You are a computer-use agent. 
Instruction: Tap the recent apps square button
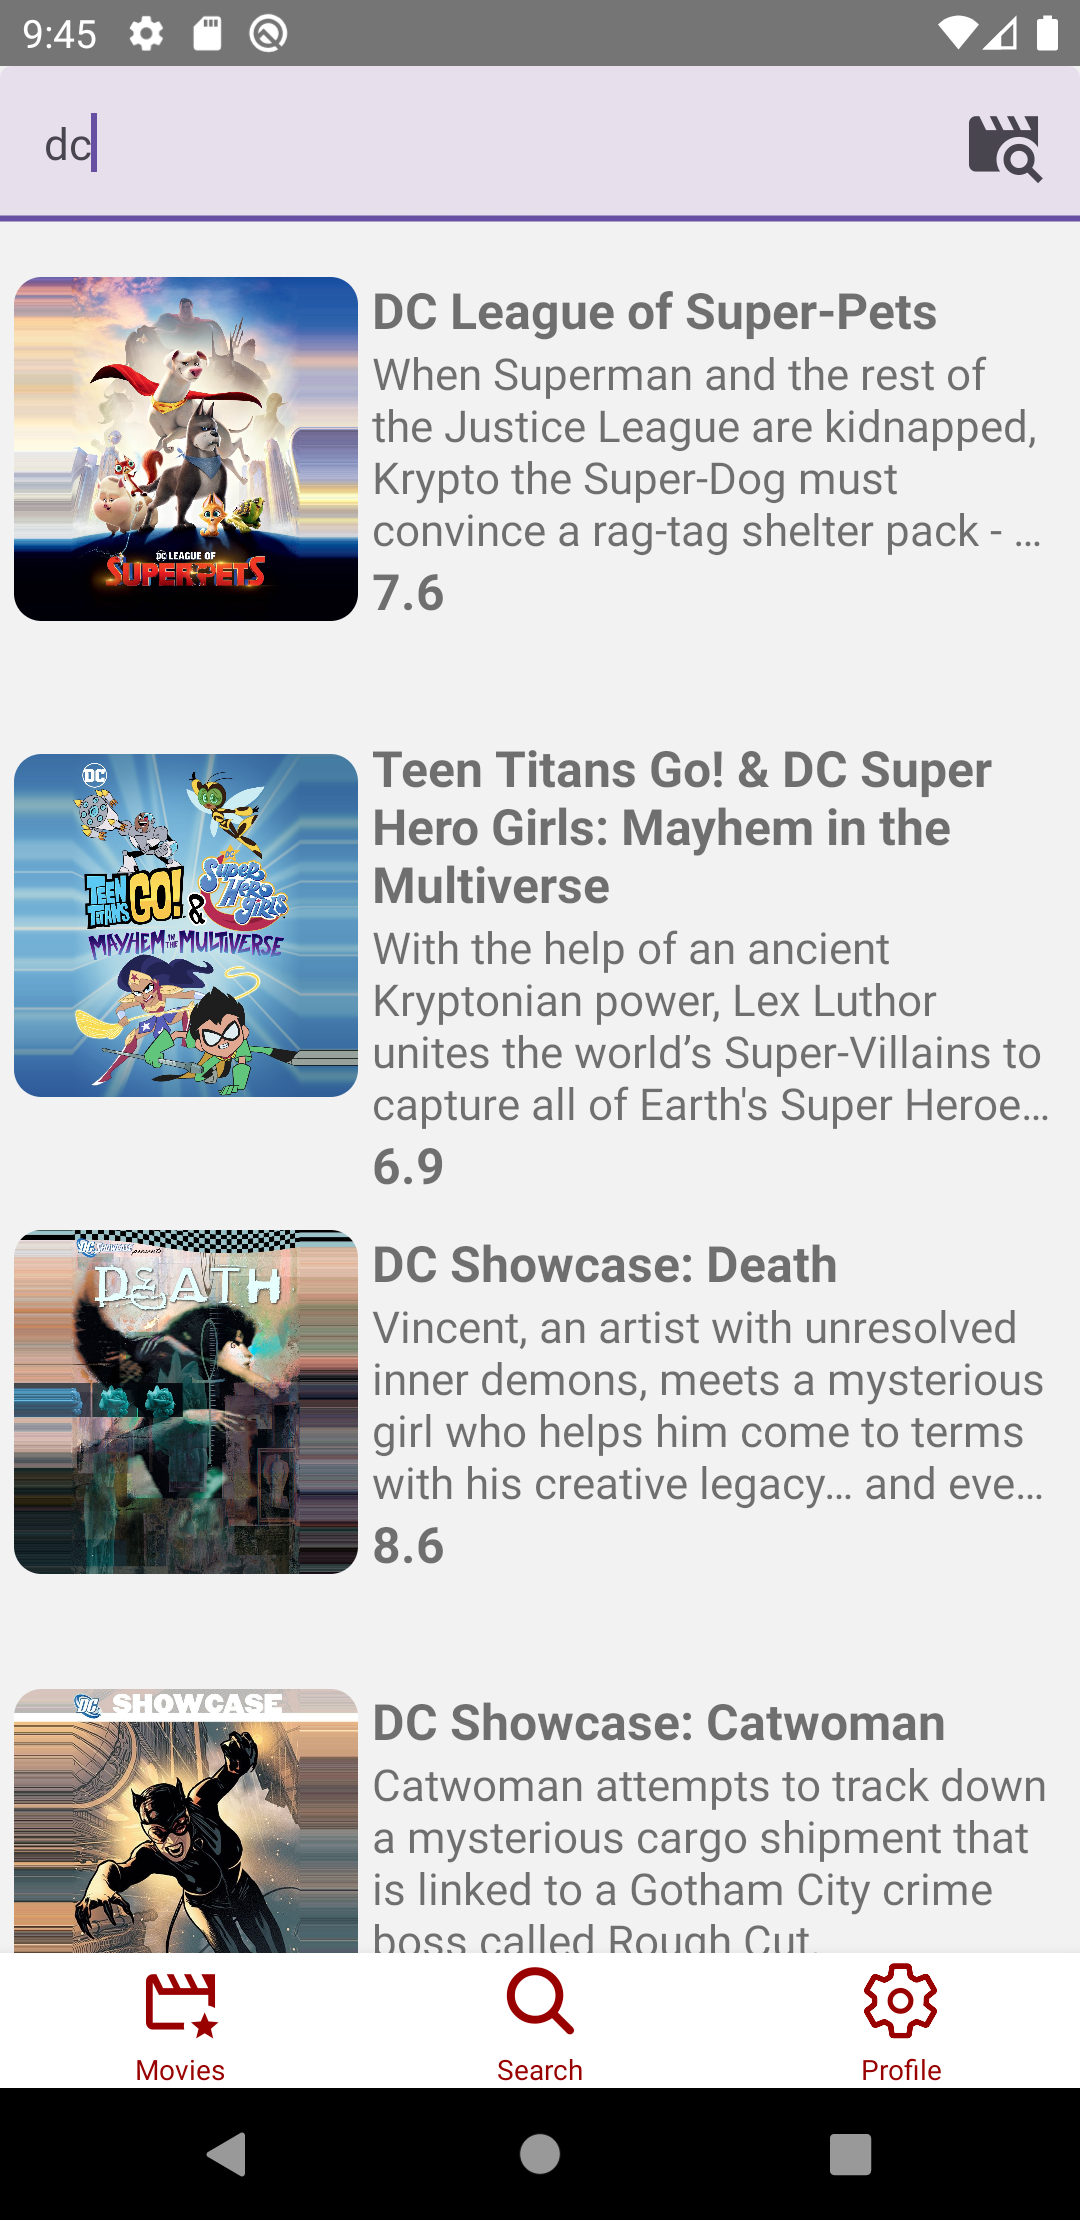pyautogui.click(x=851, y=2154)
